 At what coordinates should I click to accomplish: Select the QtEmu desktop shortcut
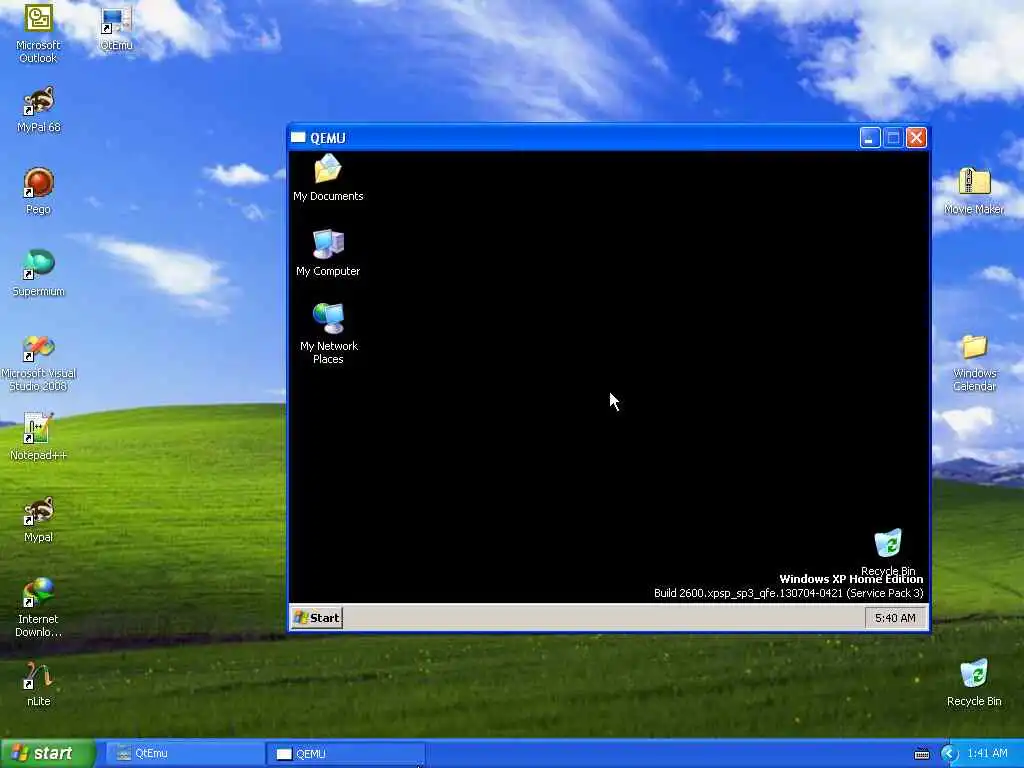pyautogui.click(x=116, y=28)
